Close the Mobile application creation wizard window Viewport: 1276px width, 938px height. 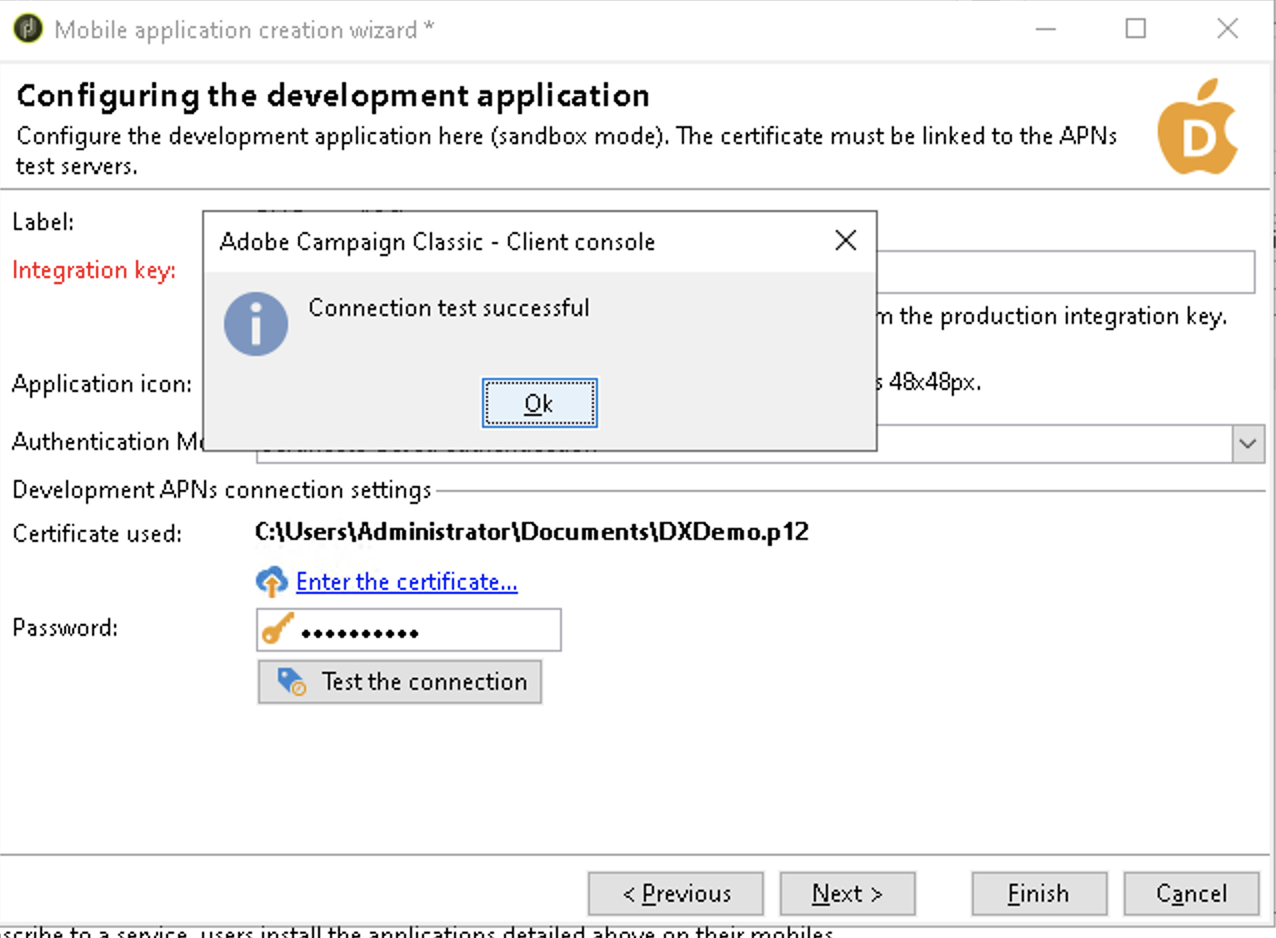pos(1228,28)
